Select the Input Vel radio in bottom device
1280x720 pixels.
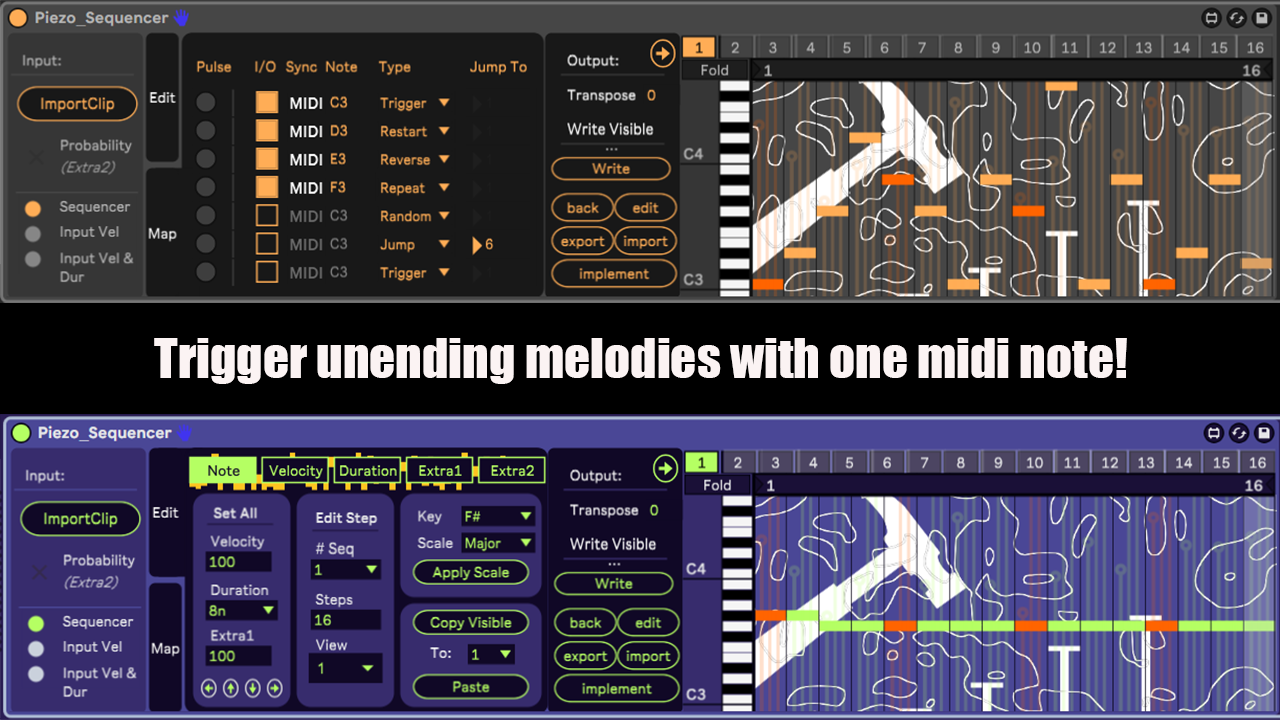click(36, 648)
